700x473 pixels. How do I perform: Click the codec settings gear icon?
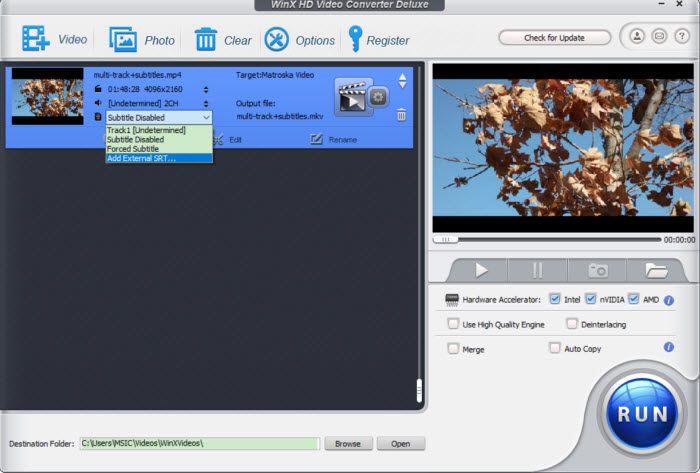378,96
